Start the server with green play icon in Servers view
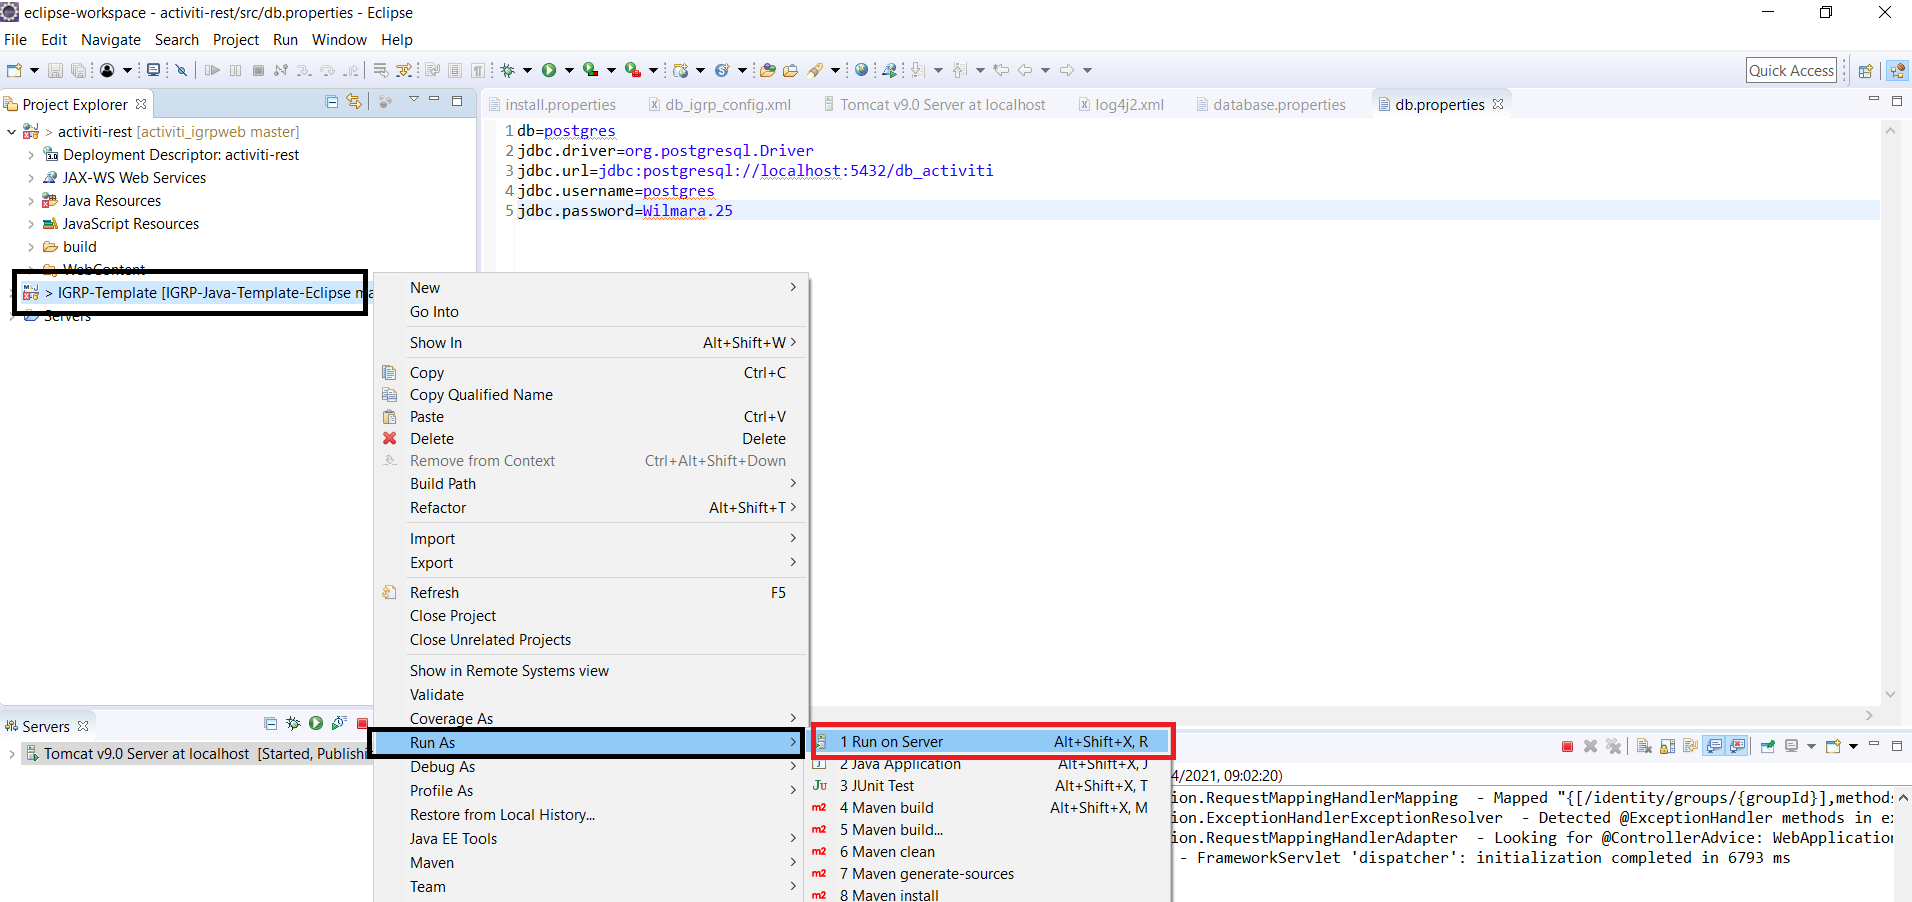The height and width of the screenshot is (902, 1912). [x=316, y=723]
